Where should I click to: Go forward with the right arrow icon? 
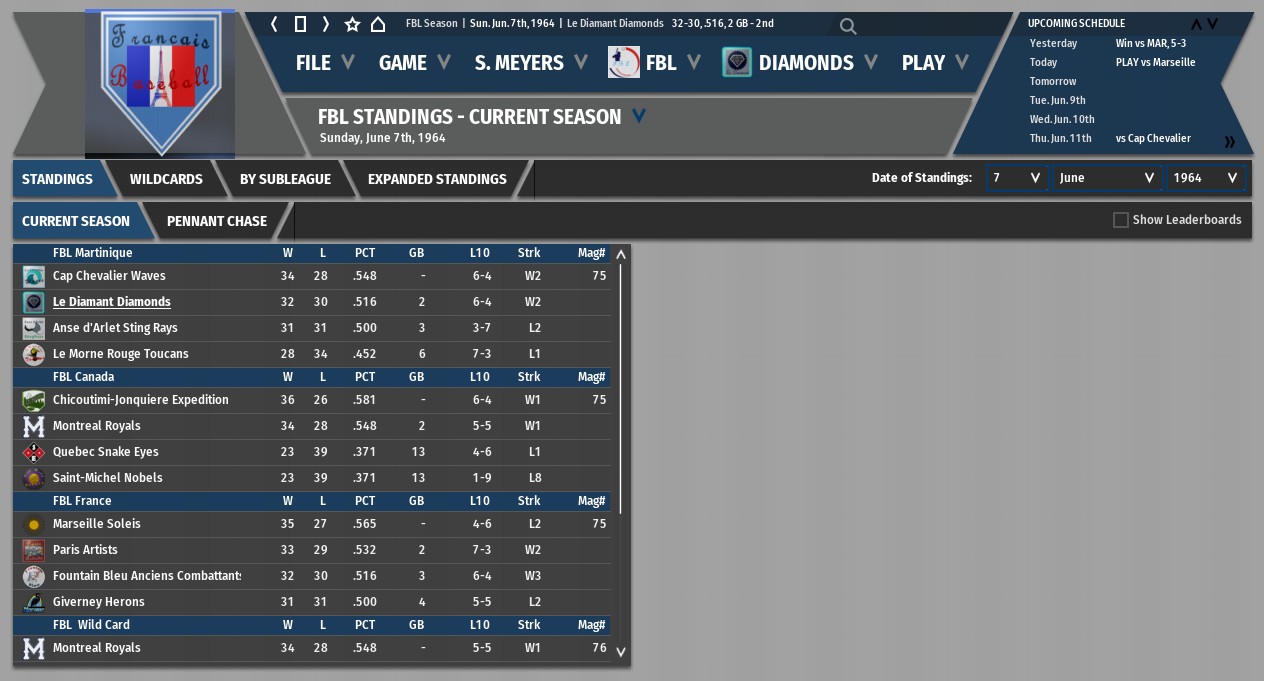[x=325, y=24]
